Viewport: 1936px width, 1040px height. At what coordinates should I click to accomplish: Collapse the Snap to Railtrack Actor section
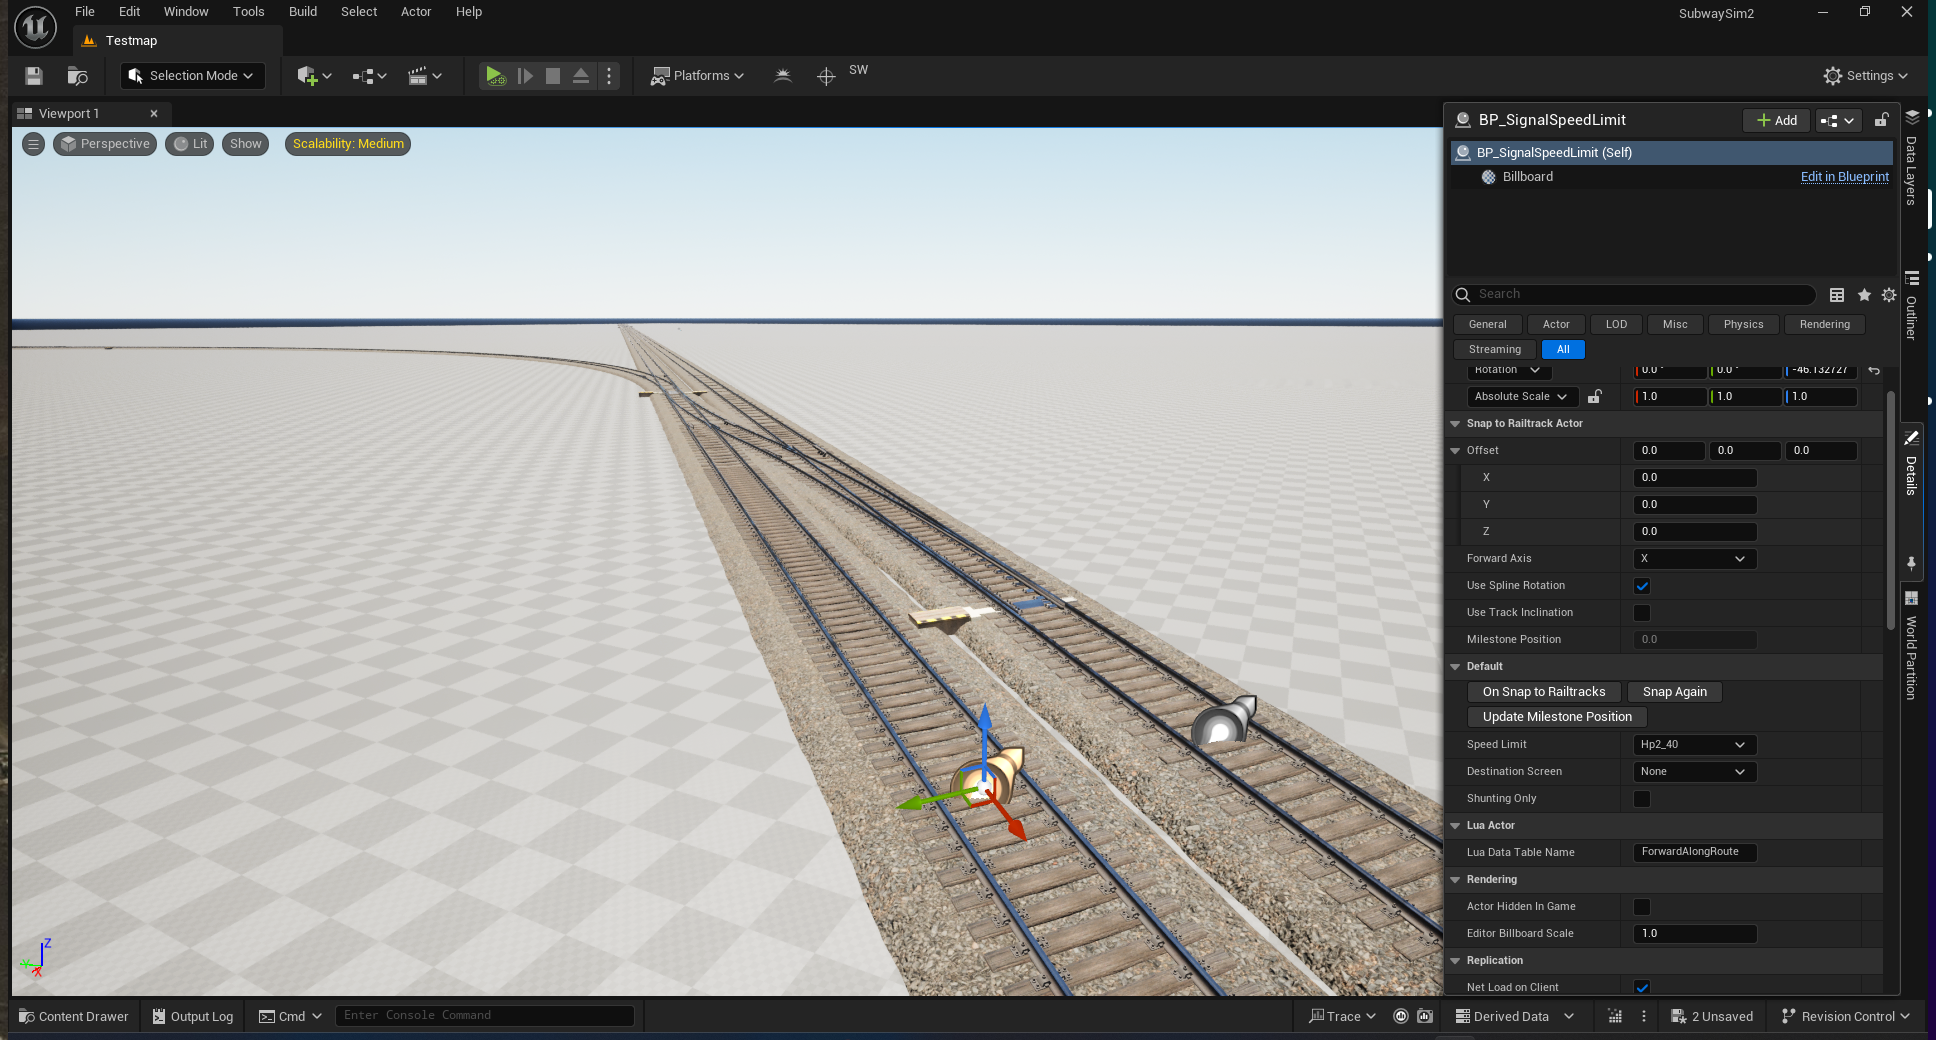(1456, 424)
